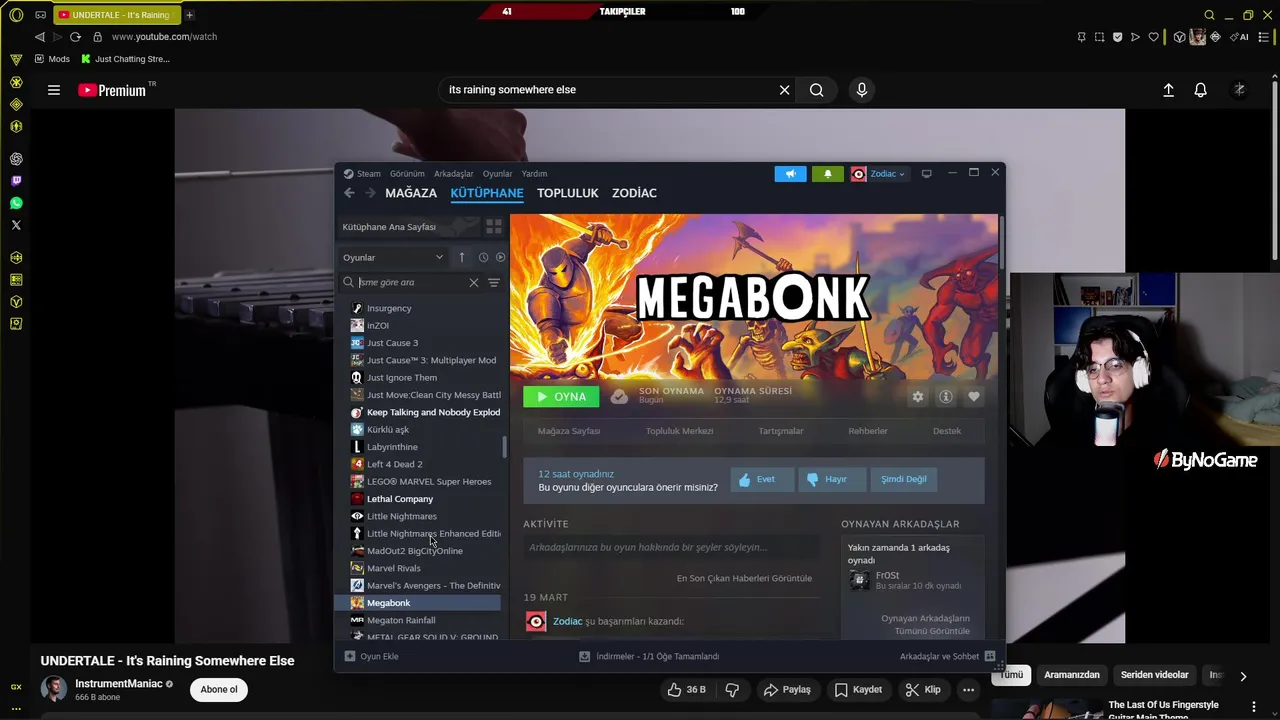
Task: Click the green OYNA play button
Action: click(x=561, y=397)
